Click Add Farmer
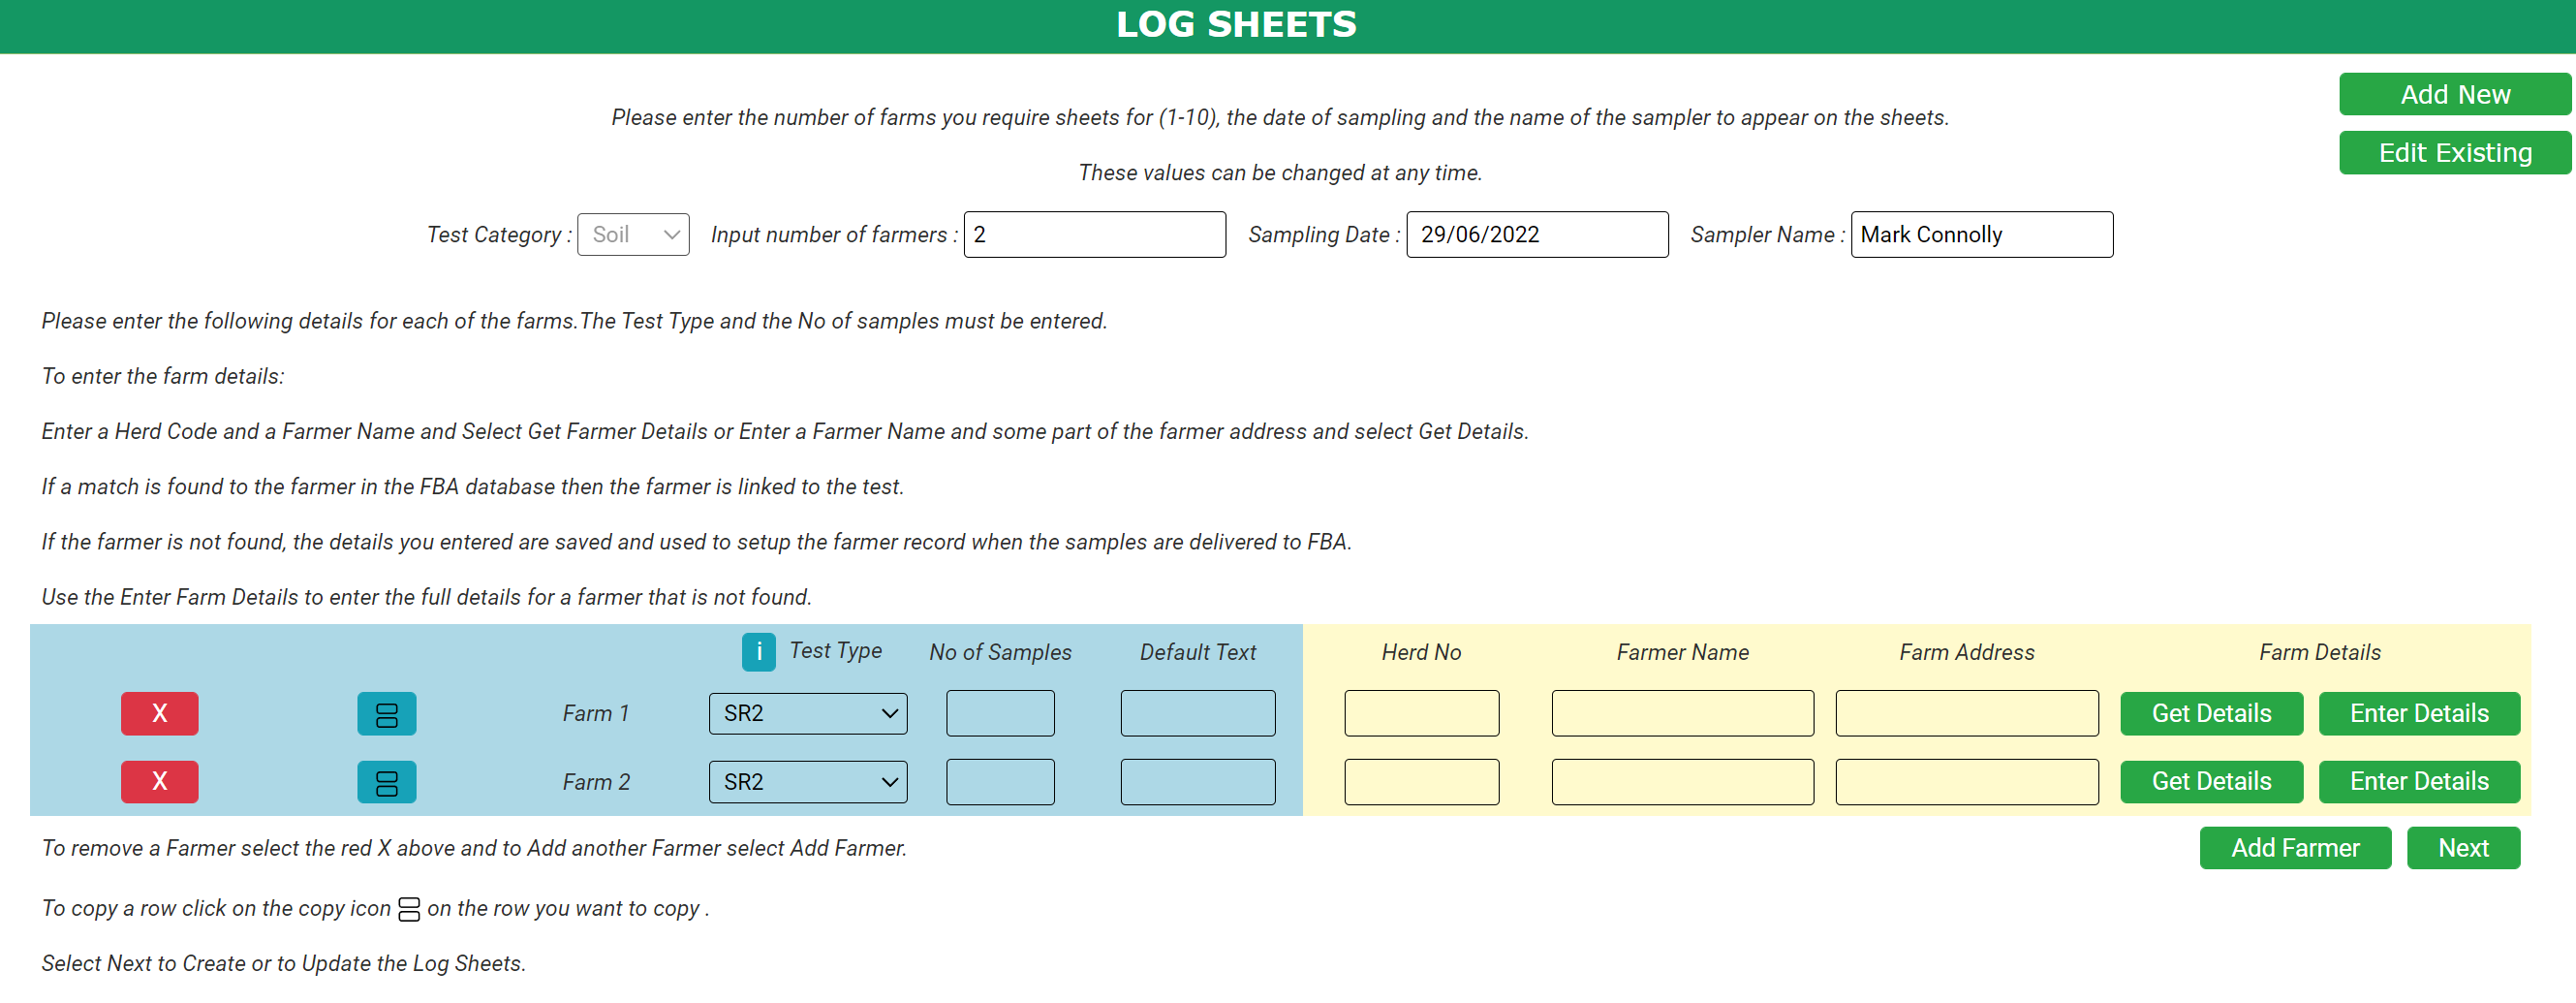The image size is (2576, 1003). pos(2295,847)
